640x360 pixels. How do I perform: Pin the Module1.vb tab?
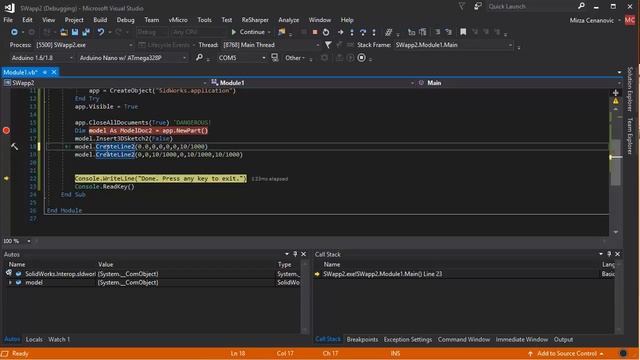pyautogui.click(x=45, y=72)
